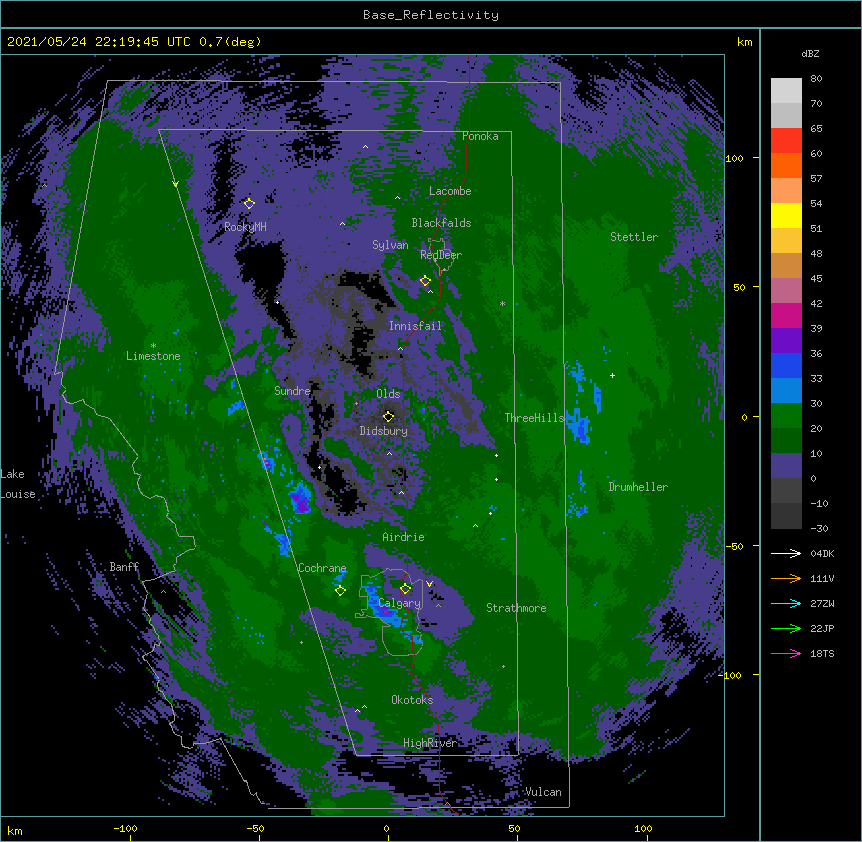Image resolution: width=862 pixels, height=842 pixels.
Task: Select the orange 111V arrow in legend
Action: [x=786, y=578]
